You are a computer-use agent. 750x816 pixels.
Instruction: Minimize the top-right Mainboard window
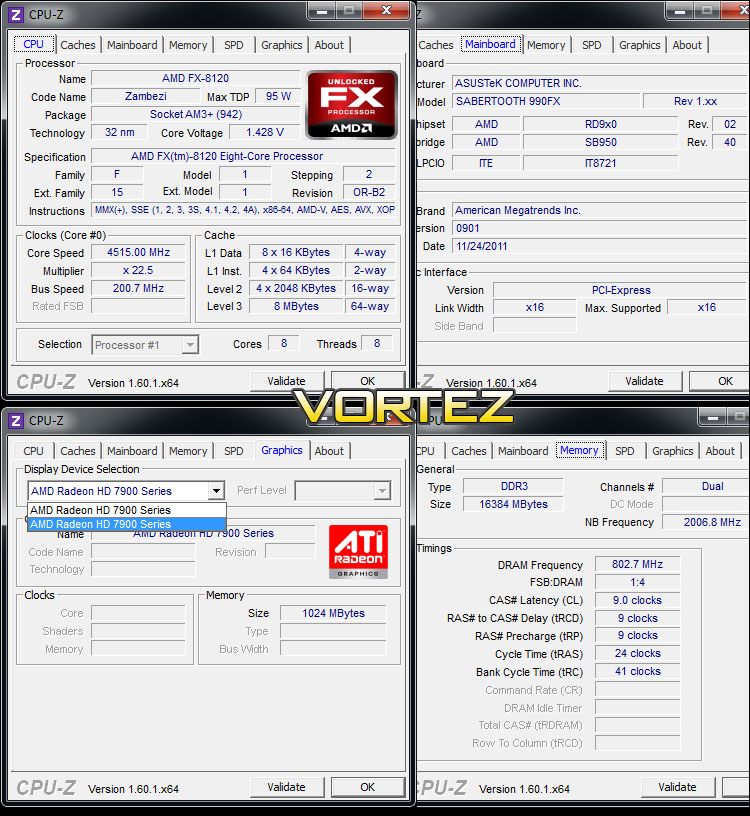[x=679, y=10]
